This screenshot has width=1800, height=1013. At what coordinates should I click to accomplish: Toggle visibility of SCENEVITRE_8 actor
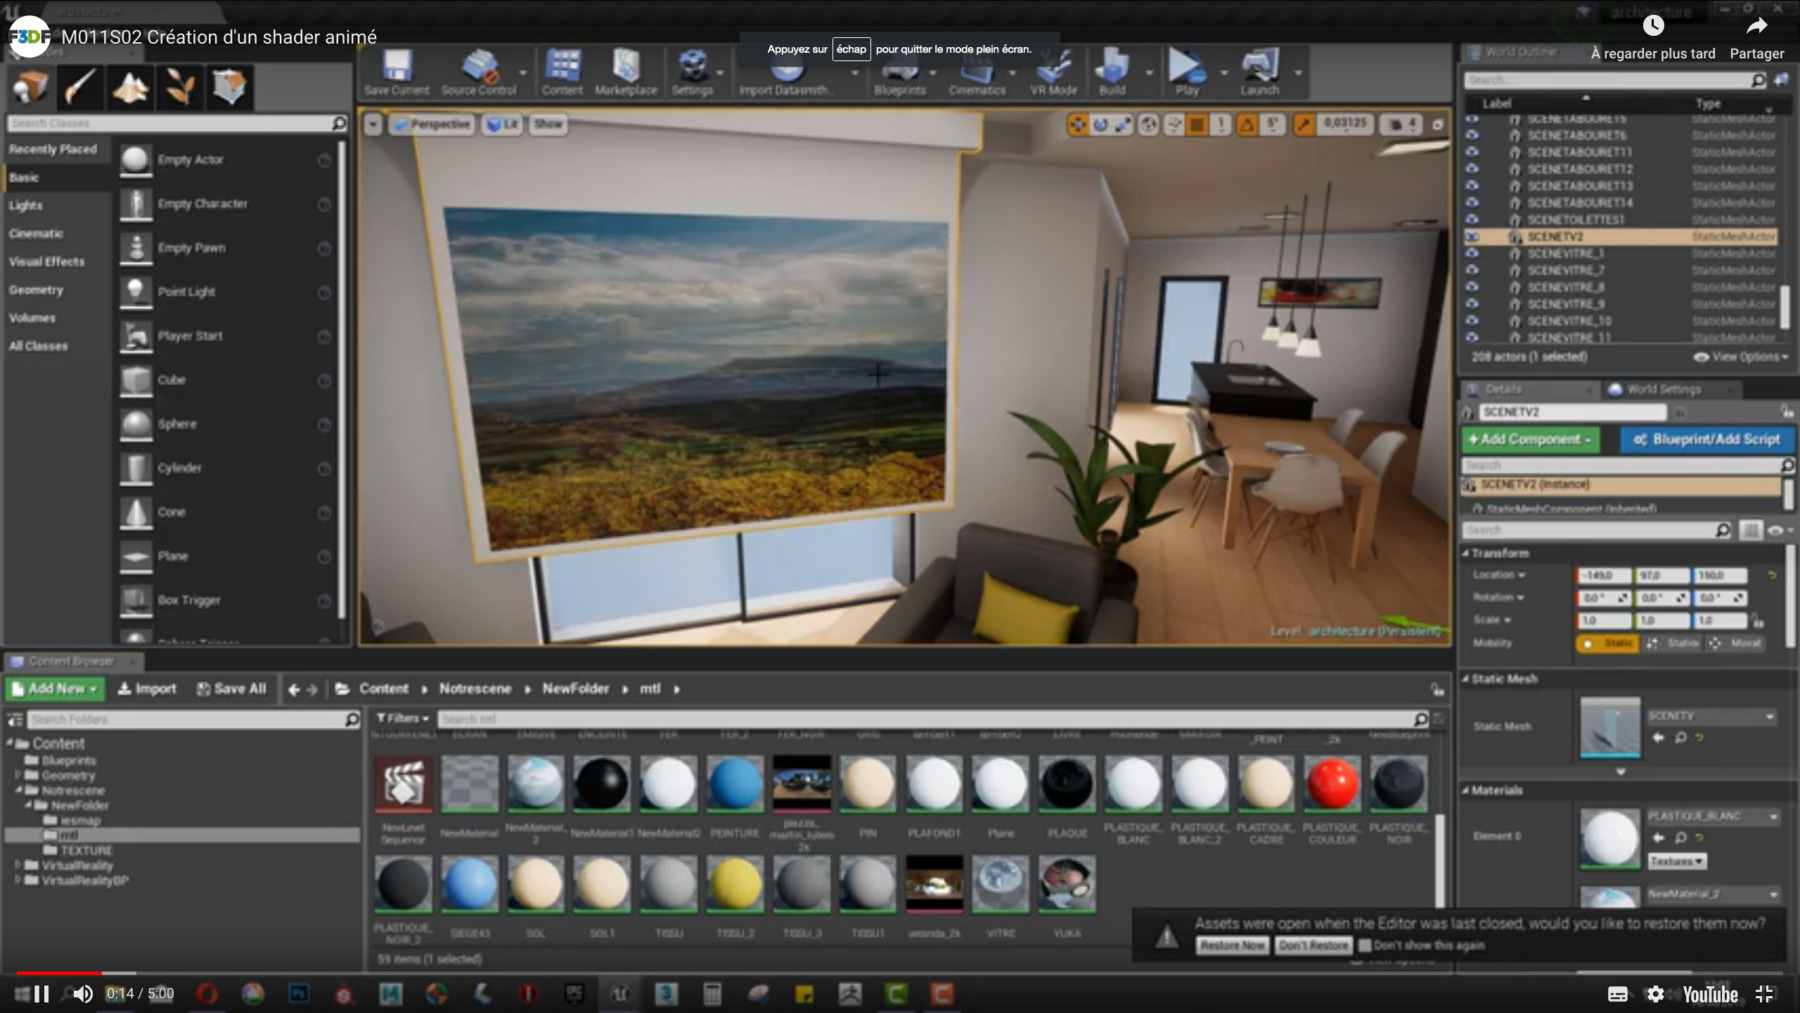point(1472,287)
